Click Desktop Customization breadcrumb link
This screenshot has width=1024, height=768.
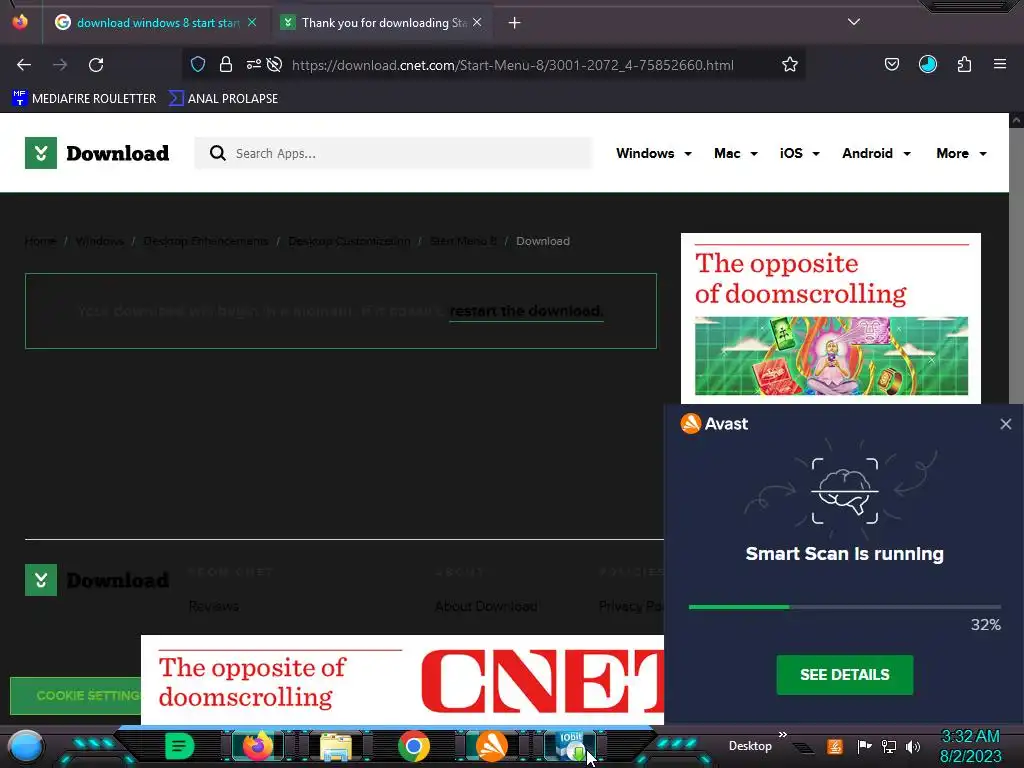[349, 241]
